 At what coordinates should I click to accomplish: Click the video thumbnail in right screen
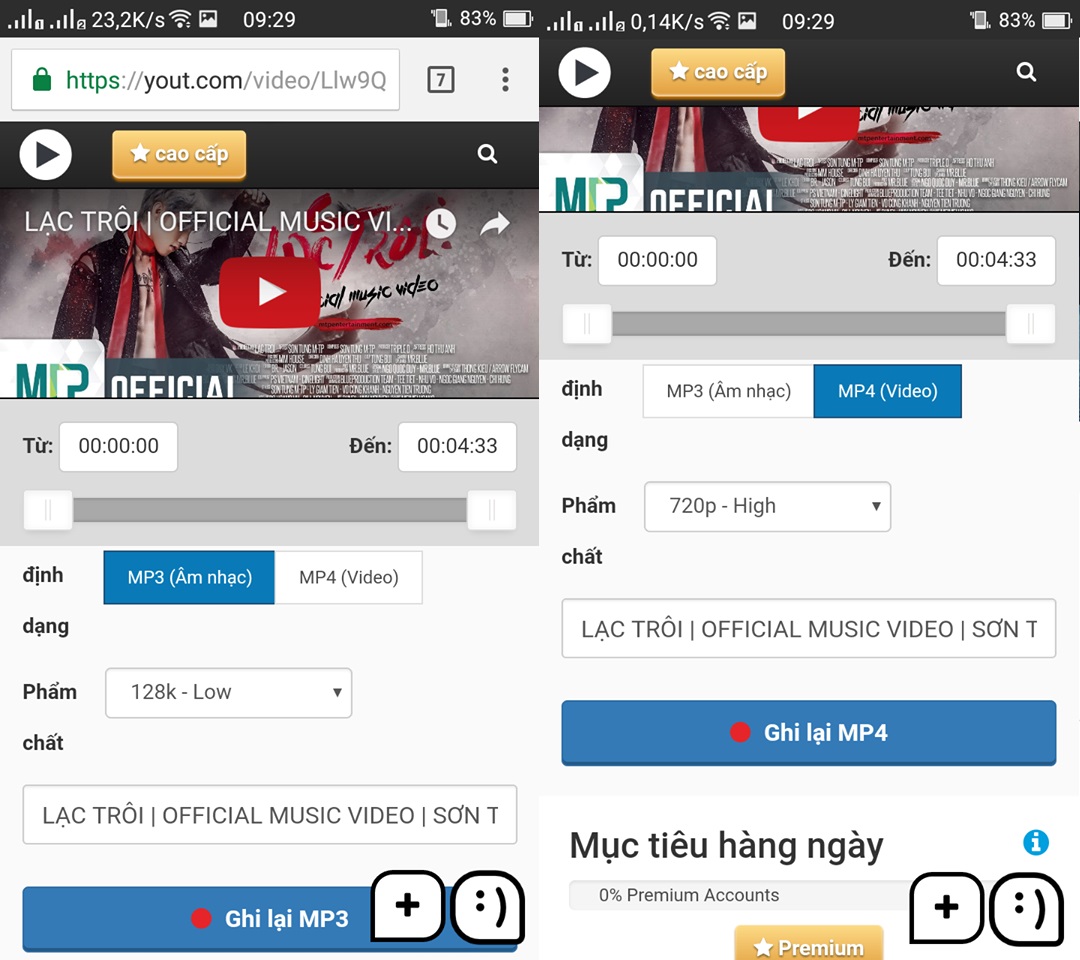[x=809, y=159]
